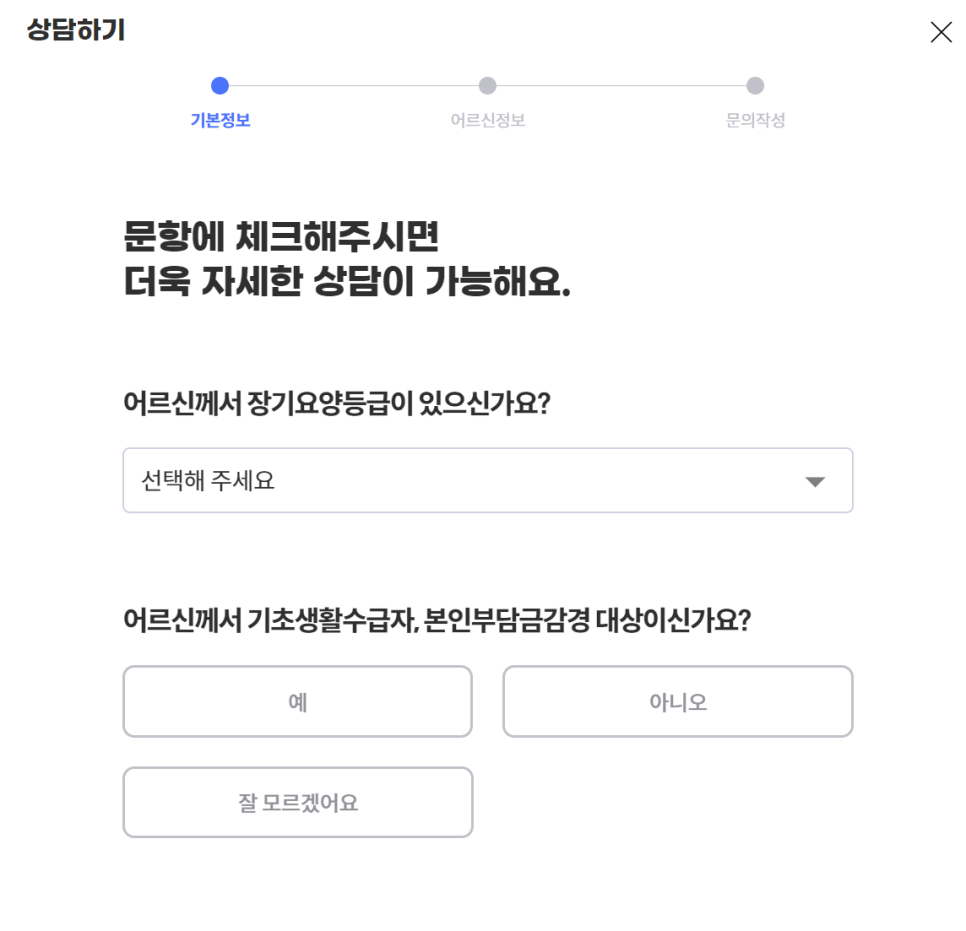Select the 잘 모르겠어요 option
Screen dimensions: 966x931
tap(297, 803)
